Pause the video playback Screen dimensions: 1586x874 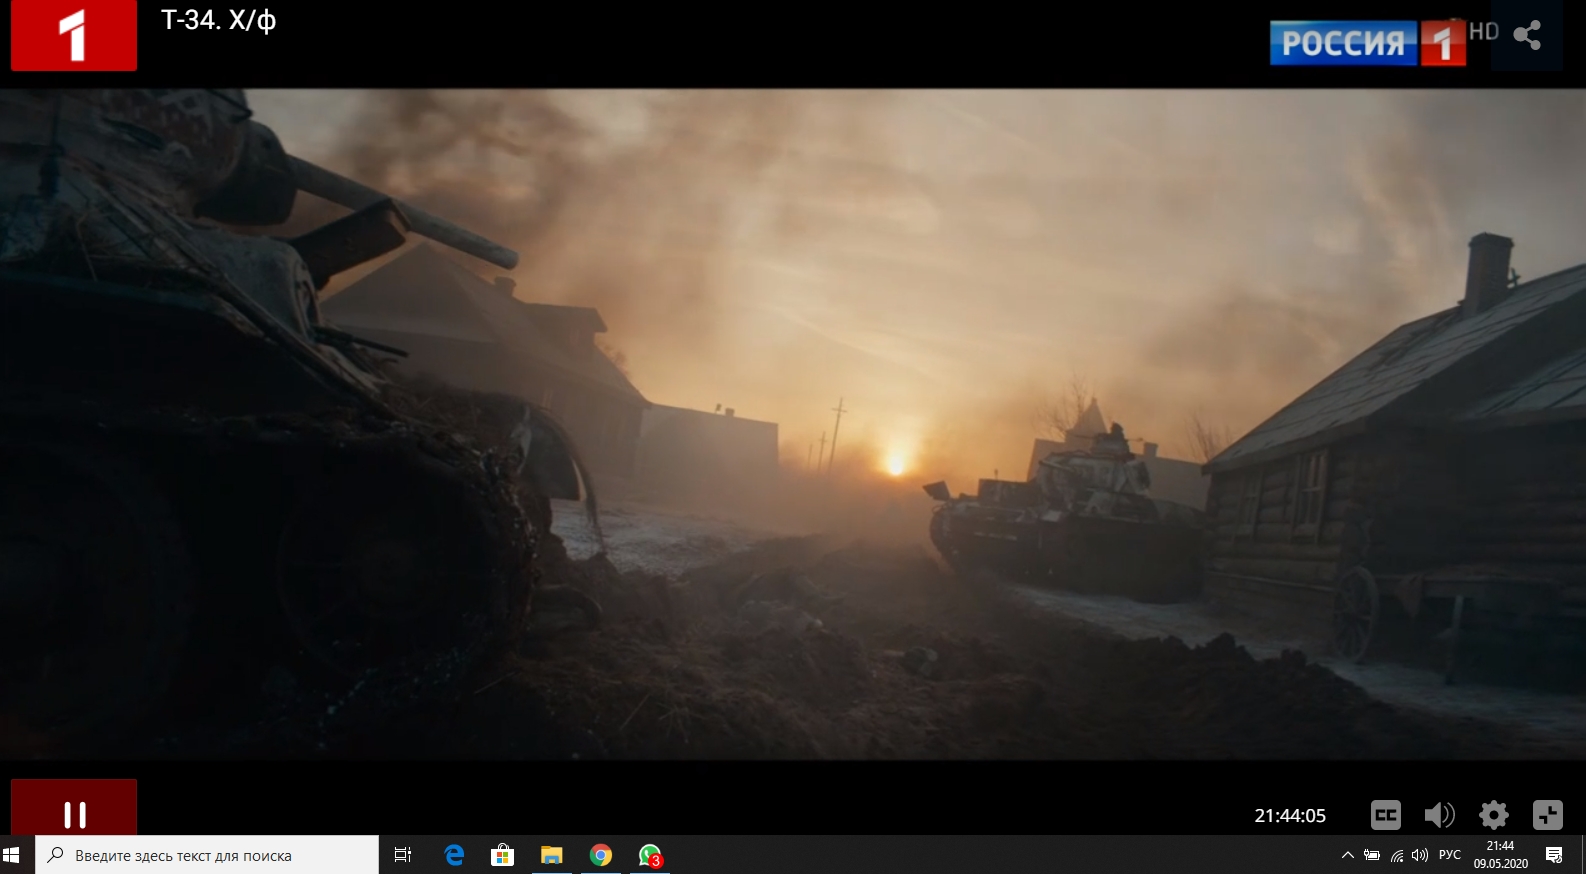coord(74,813)
